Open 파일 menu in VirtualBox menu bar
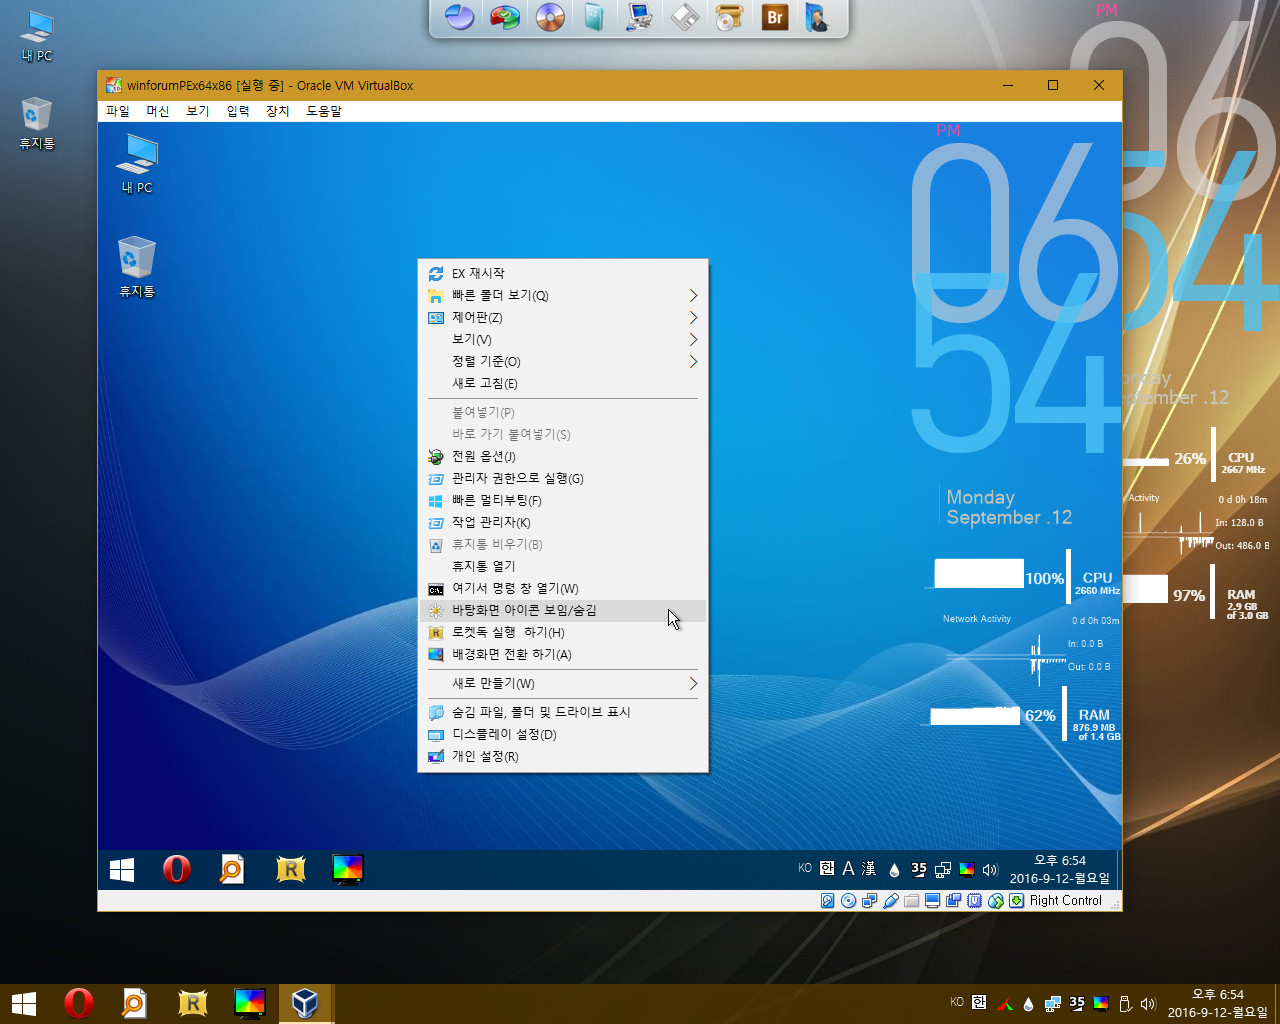The height and width of the screenshot is (1024, 1280). pos(118,111)
